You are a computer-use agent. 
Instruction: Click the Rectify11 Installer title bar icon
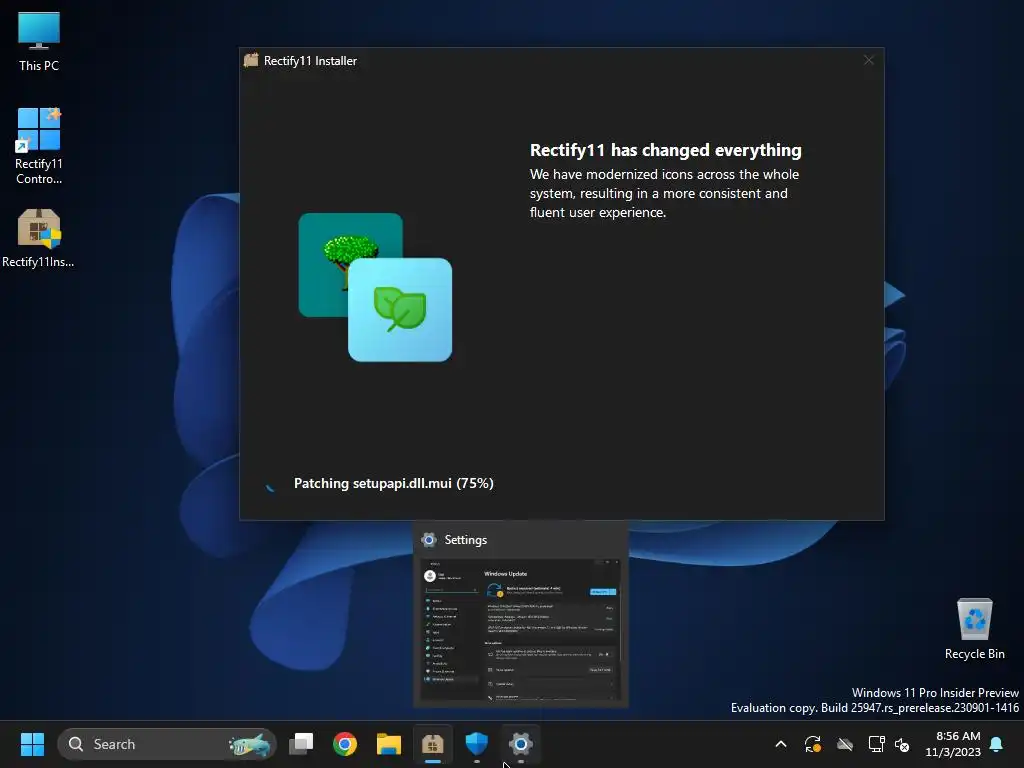251,61
